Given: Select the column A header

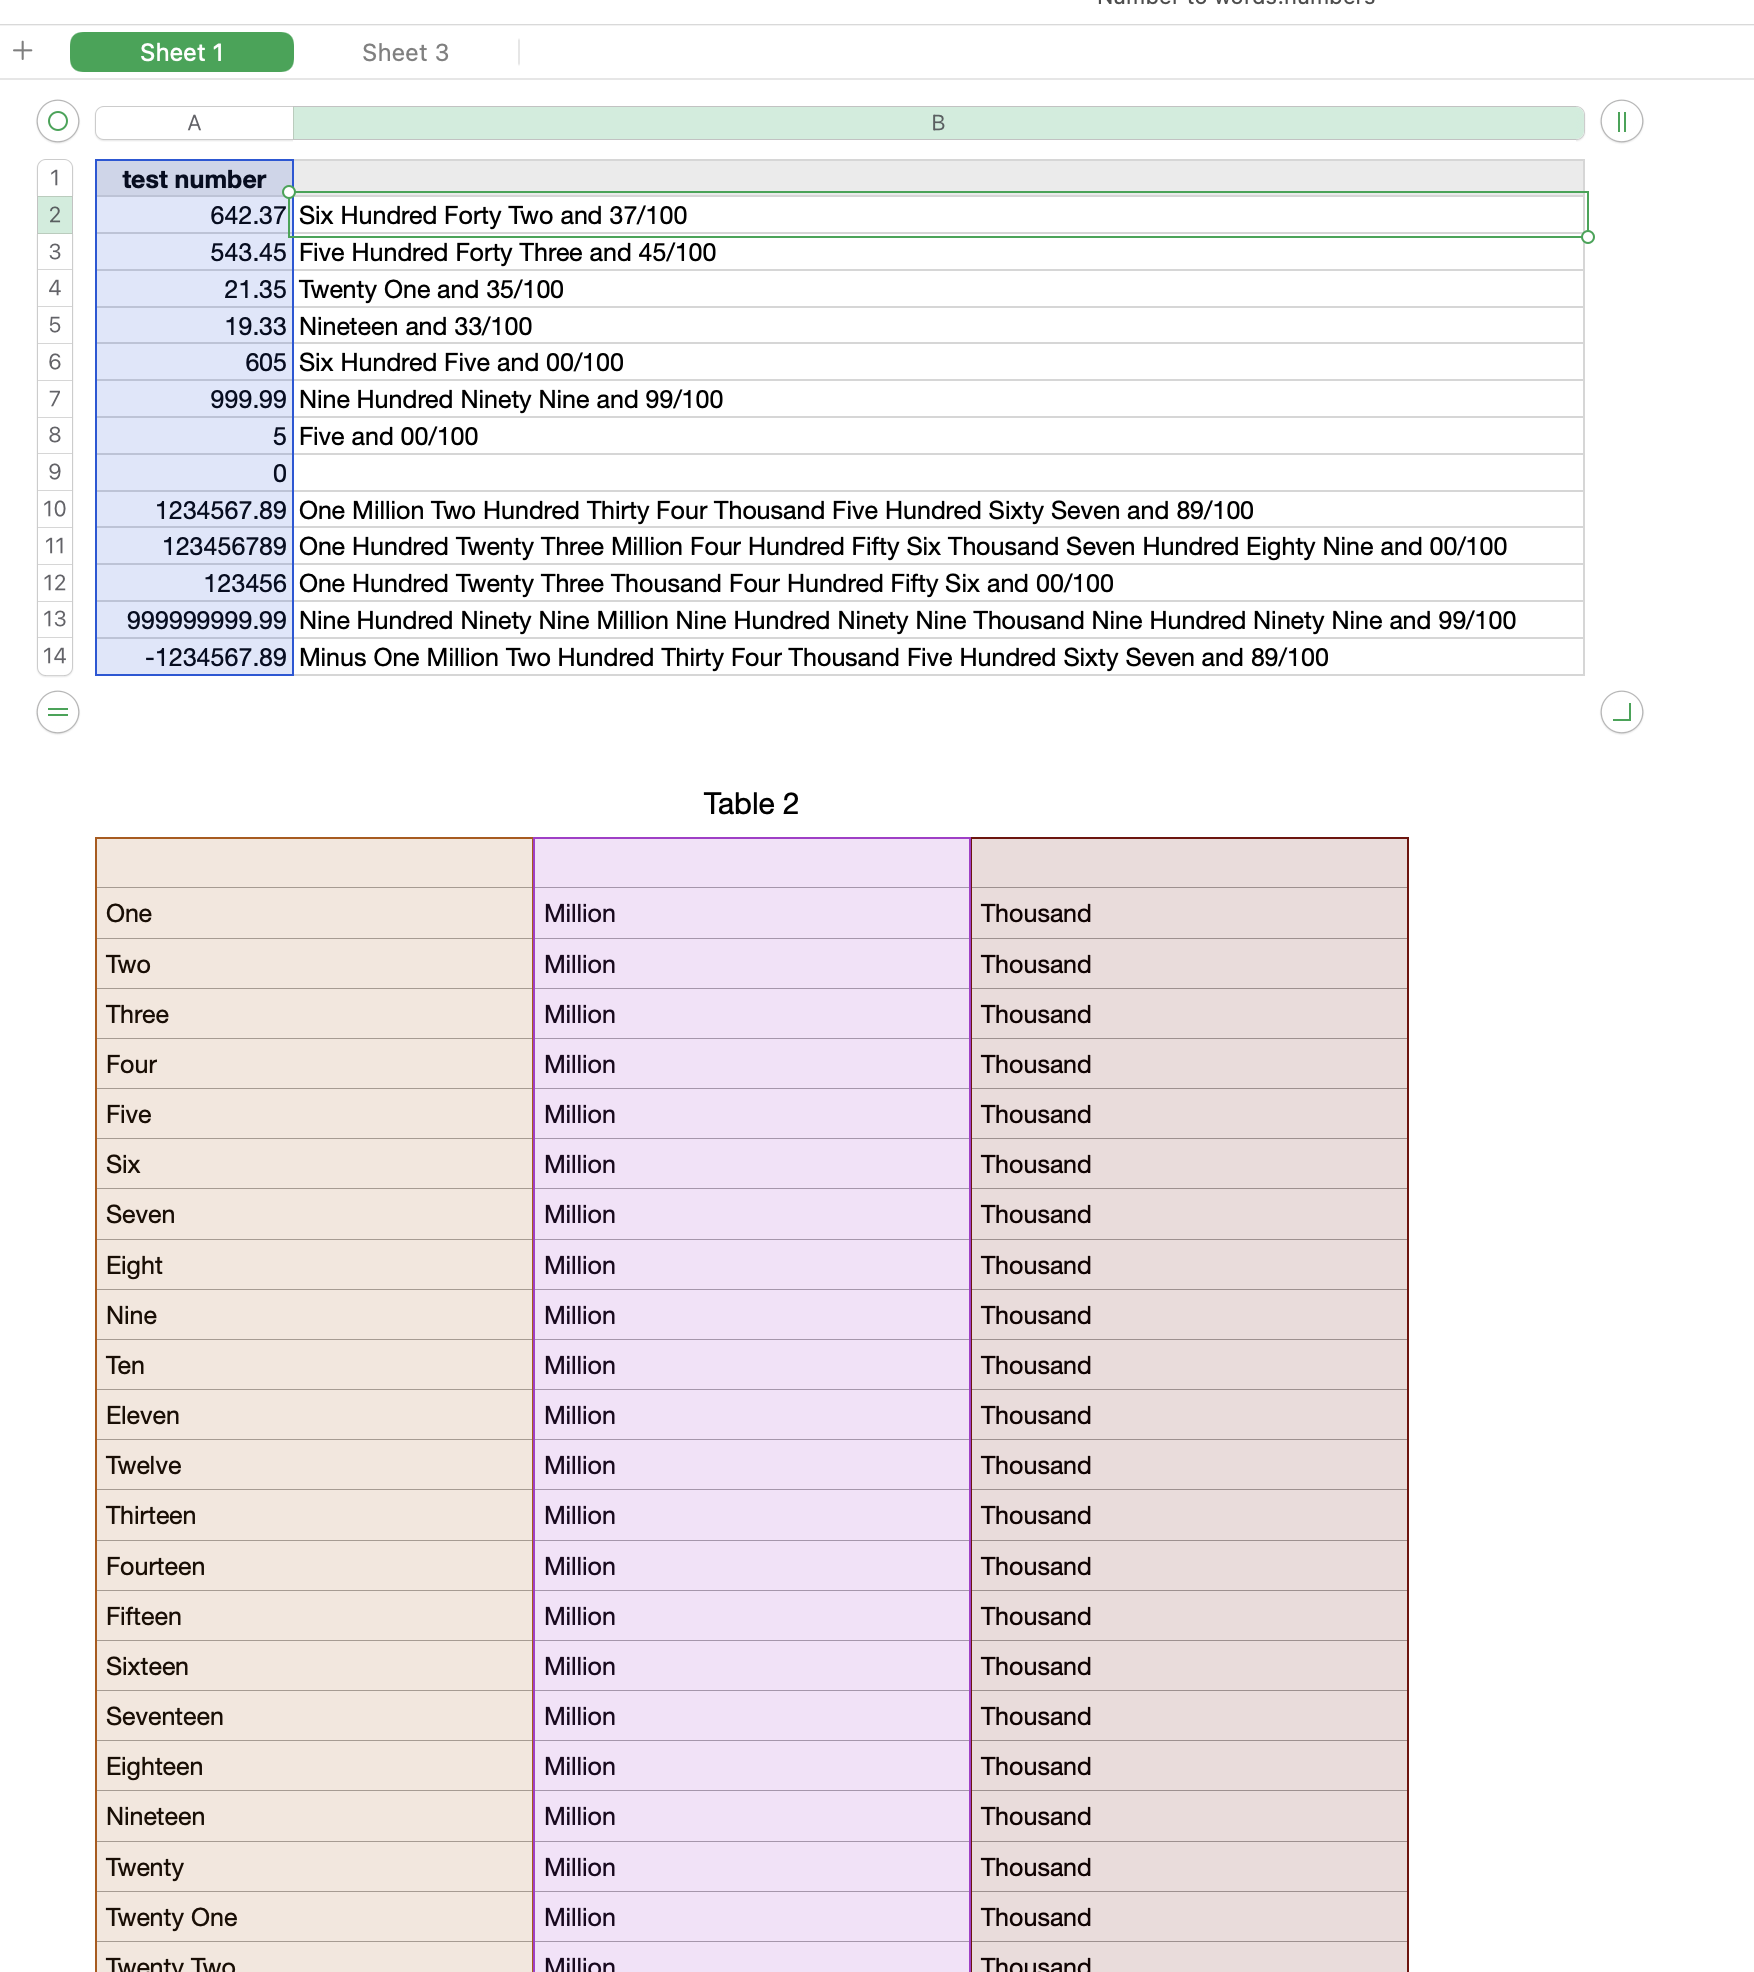Looking at the screenshot, I should click(192, 122).
